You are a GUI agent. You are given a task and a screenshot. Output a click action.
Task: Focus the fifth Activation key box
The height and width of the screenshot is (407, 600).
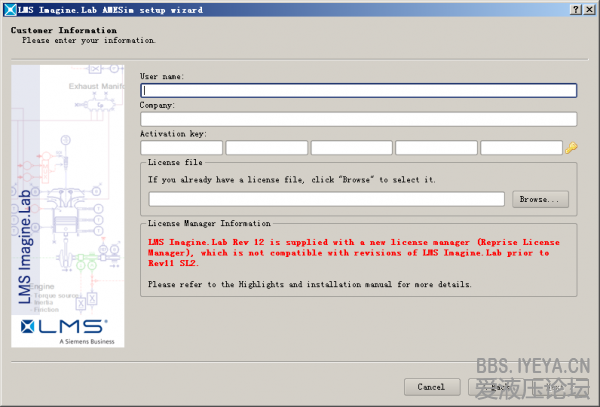pyautogui.click(x=521, y=148)
